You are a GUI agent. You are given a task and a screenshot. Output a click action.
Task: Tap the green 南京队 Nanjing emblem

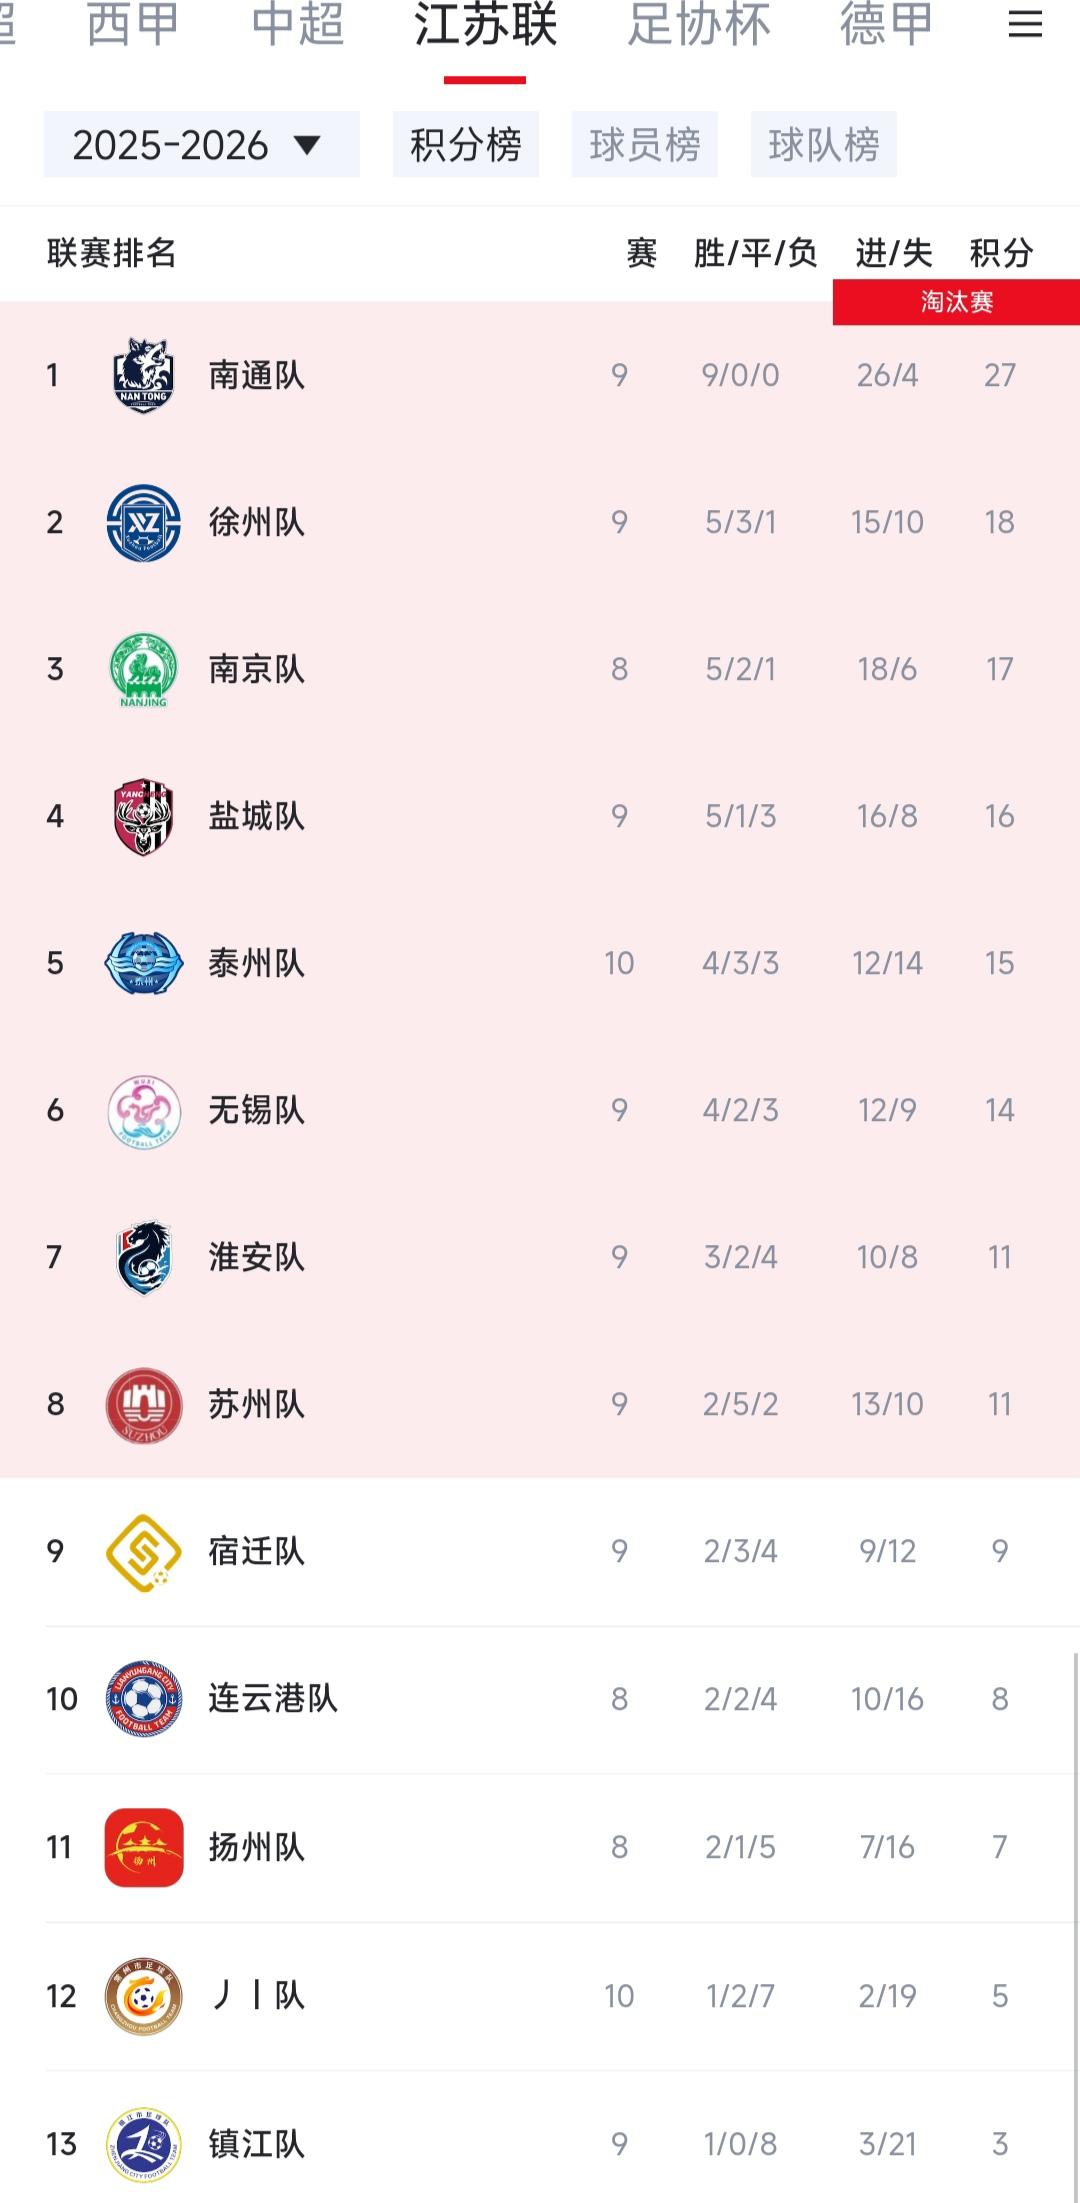tap(144, 669)
